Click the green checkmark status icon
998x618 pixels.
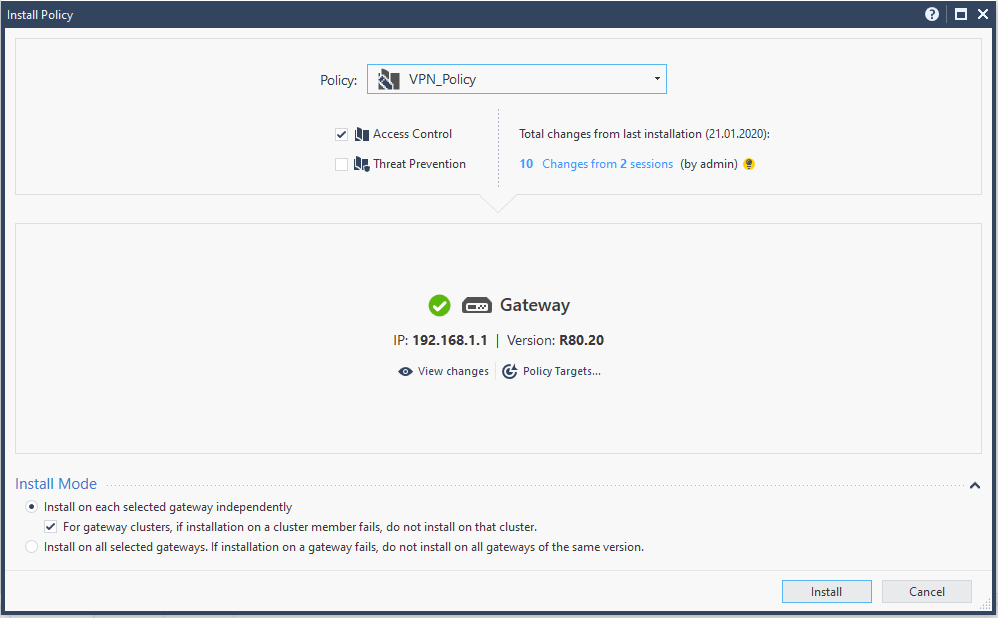tap(439, 306)
